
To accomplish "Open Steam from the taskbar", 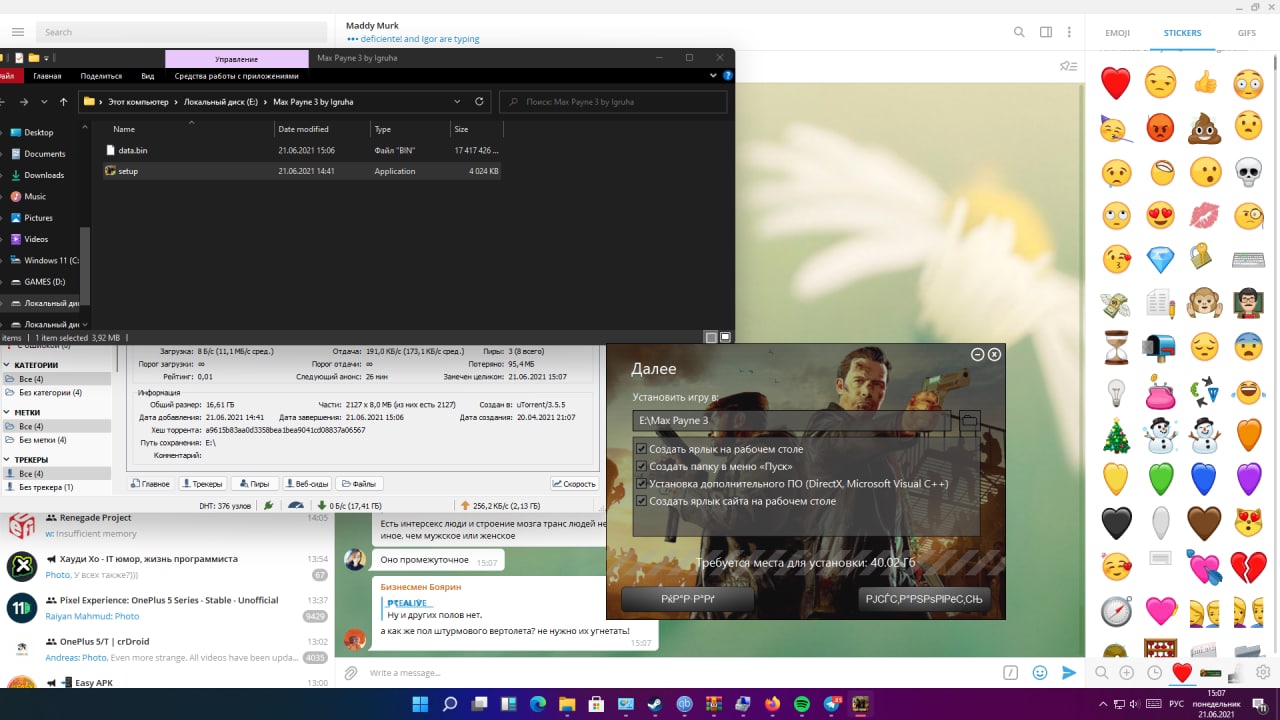I will click(x=654, y=704).
